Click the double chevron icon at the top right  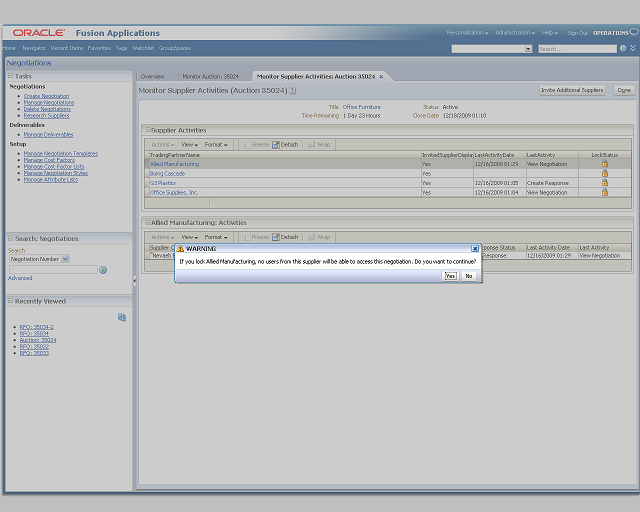(x=633, y=48)
